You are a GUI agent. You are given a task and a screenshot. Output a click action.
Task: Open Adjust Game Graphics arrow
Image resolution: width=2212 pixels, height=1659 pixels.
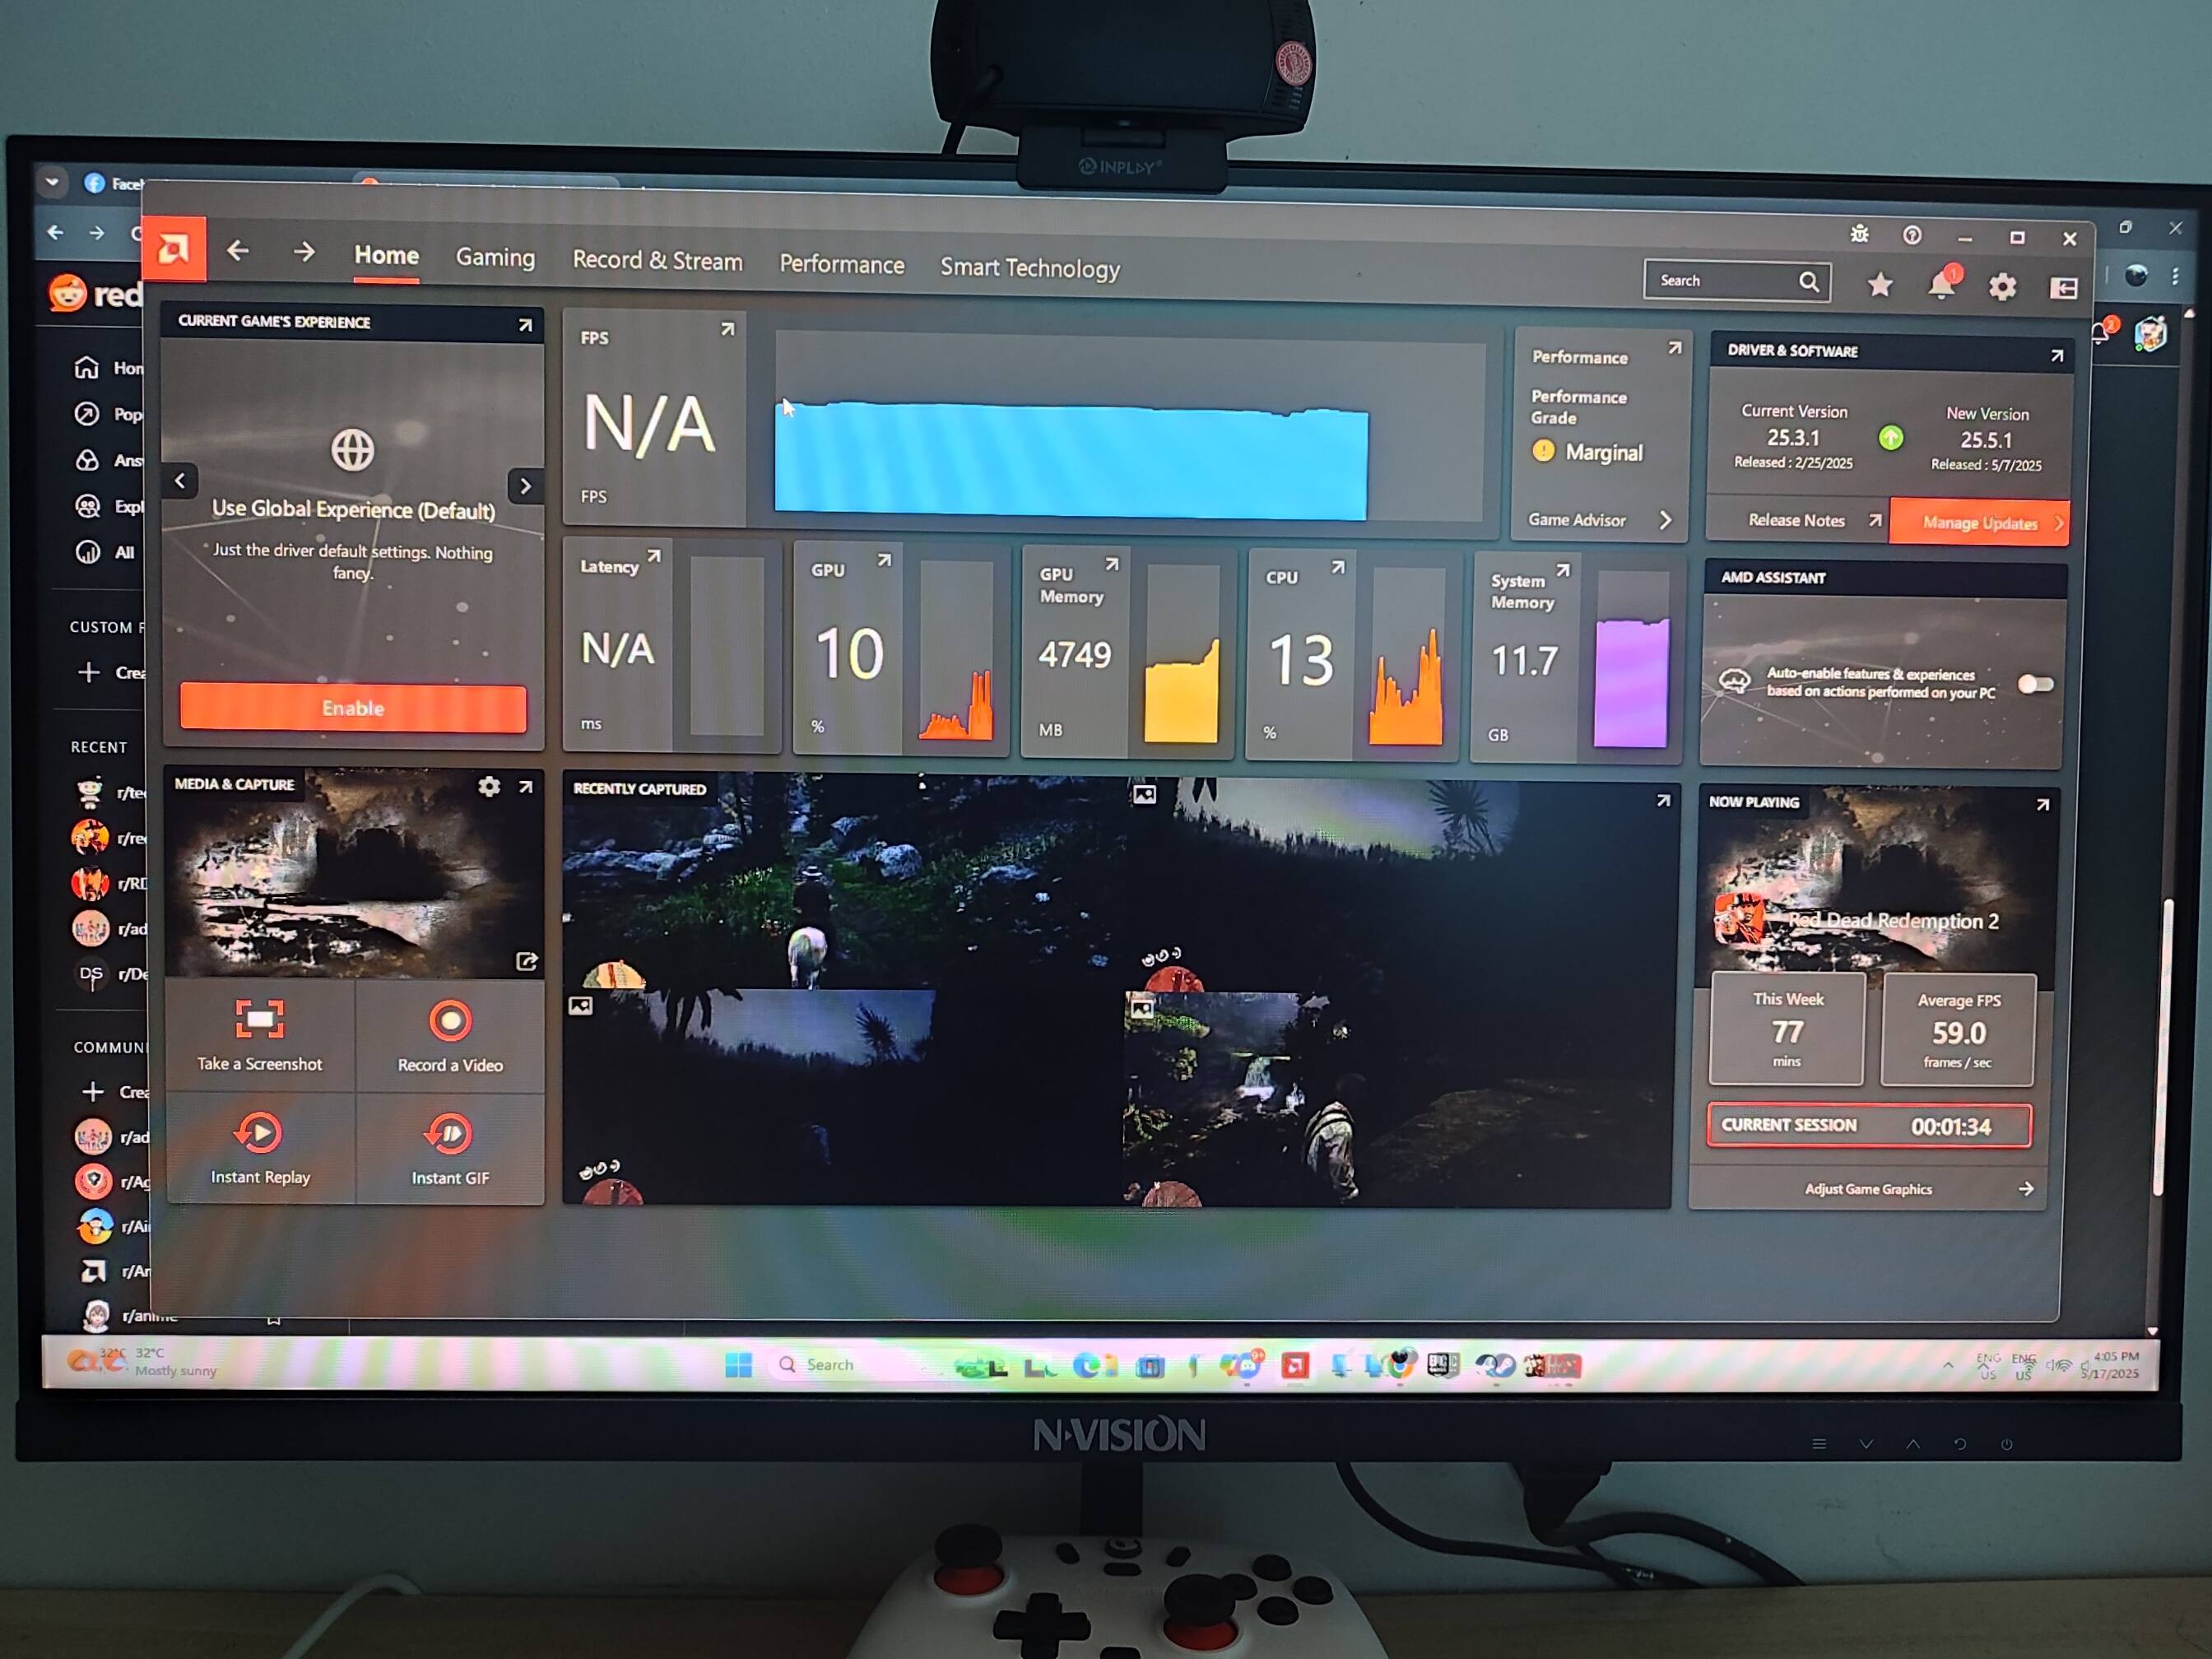pyautogui.click(x=2025, y=1190)
